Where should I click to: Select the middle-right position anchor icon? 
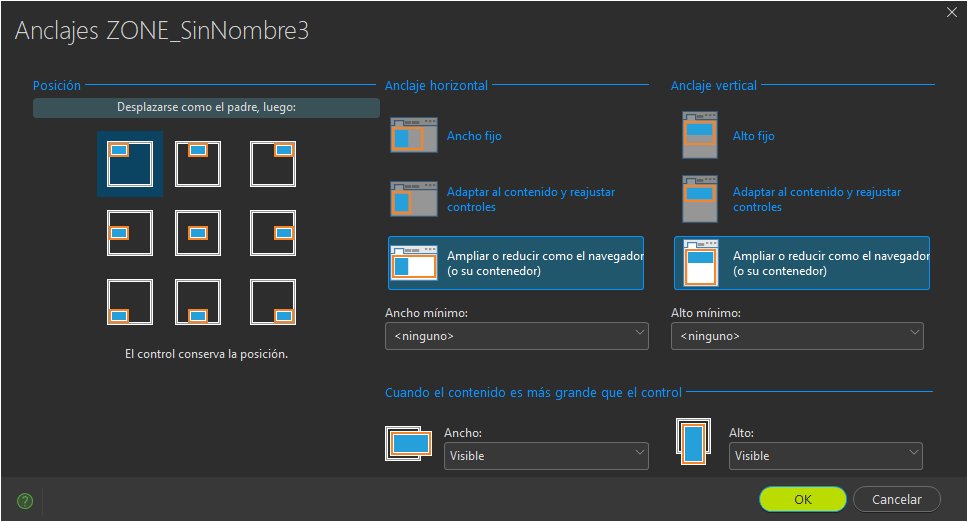tap(273, 233)
